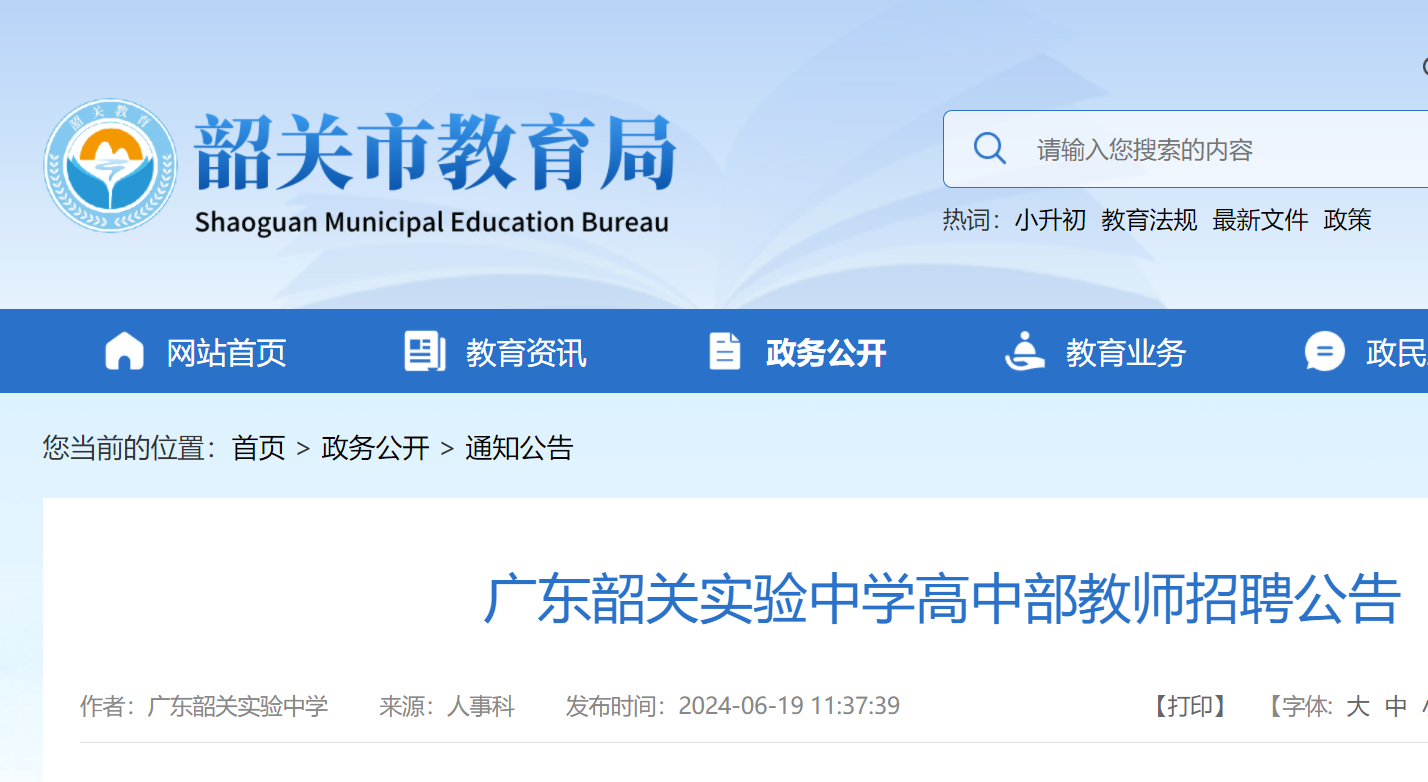Select the 政务公开 navigation tab
The height and width of the screenshot is (782, 1428).
click(x=826, y=353)
